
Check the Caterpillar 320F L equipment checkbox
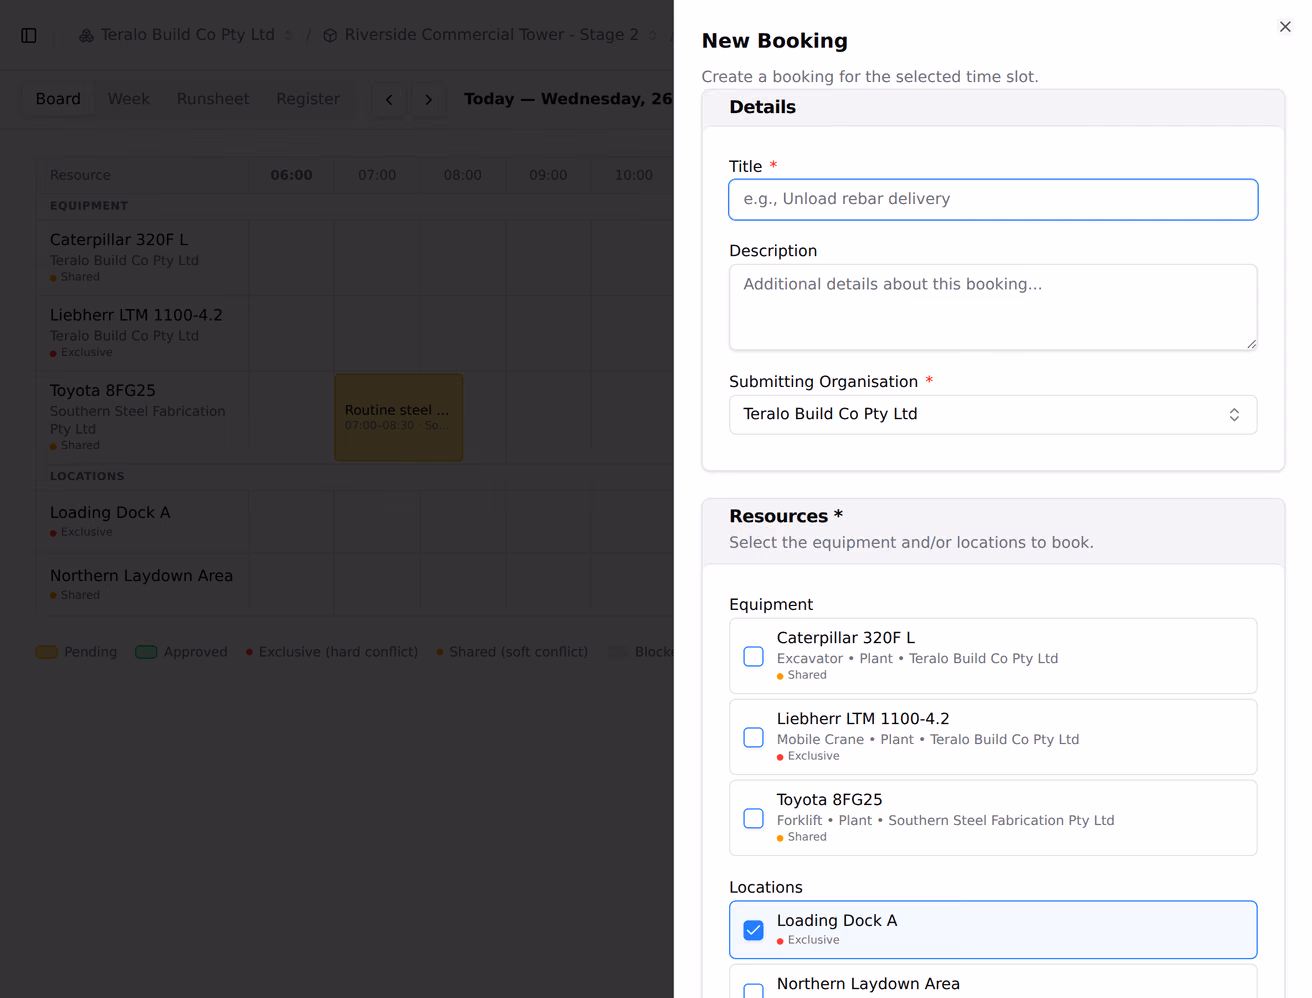[x=754, y=656]
